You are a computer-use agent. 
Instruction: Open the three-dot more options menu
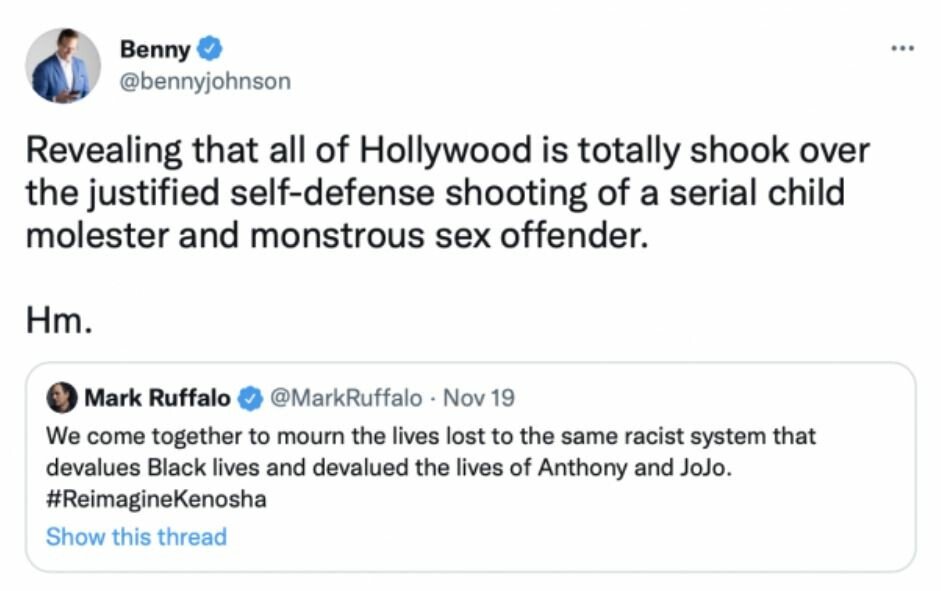click(902, 50)
